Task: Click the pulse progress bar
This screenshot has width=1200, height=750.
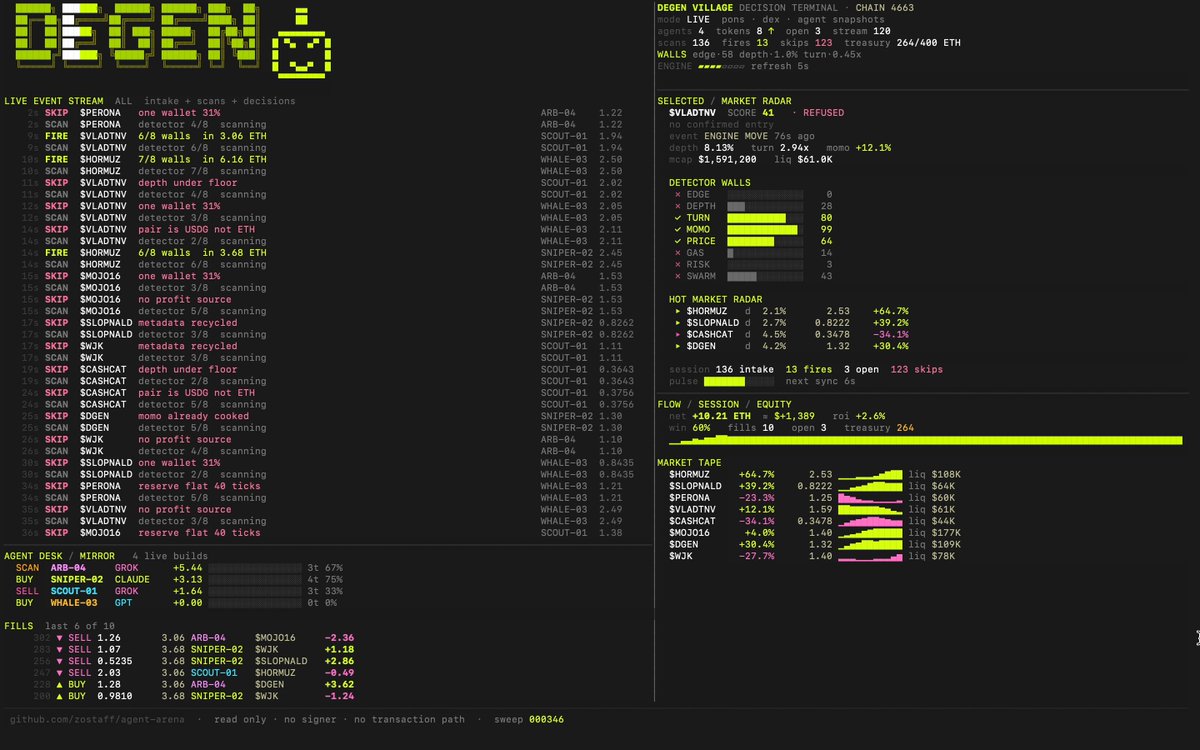Action: (x=738, y=381)
